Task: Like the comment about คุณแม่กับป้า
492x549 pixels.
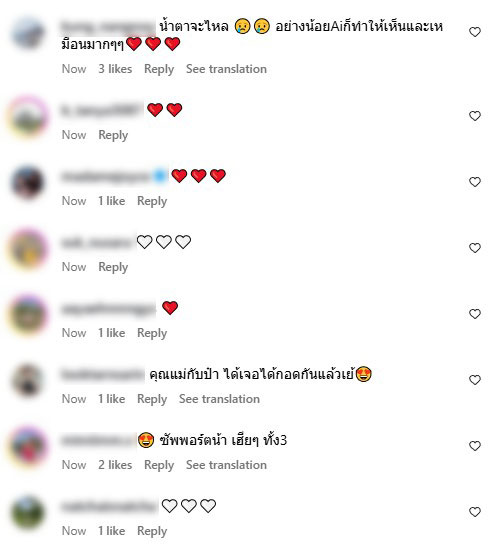Action: point(474,380)
